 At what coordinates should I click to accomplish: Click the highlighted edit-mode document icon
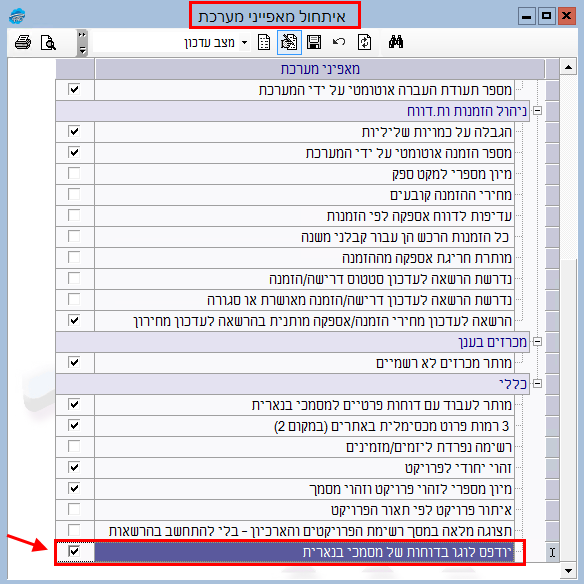[289, 42]
